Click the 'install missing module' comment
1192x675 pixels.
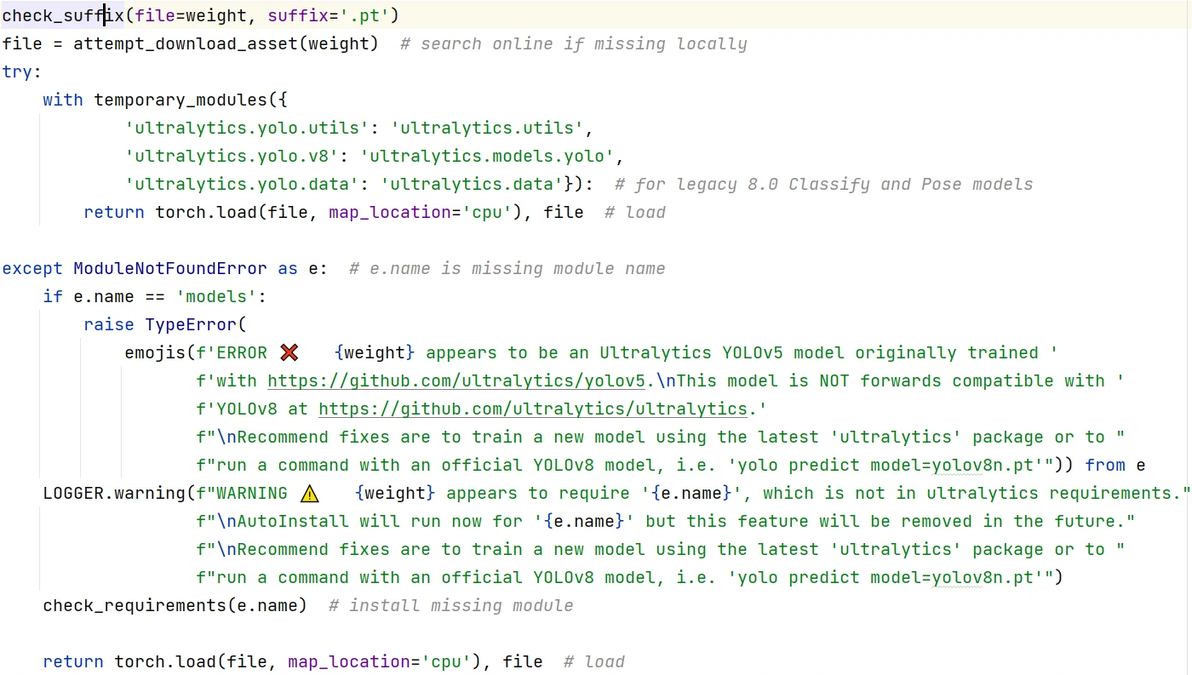tap(450, 606)
